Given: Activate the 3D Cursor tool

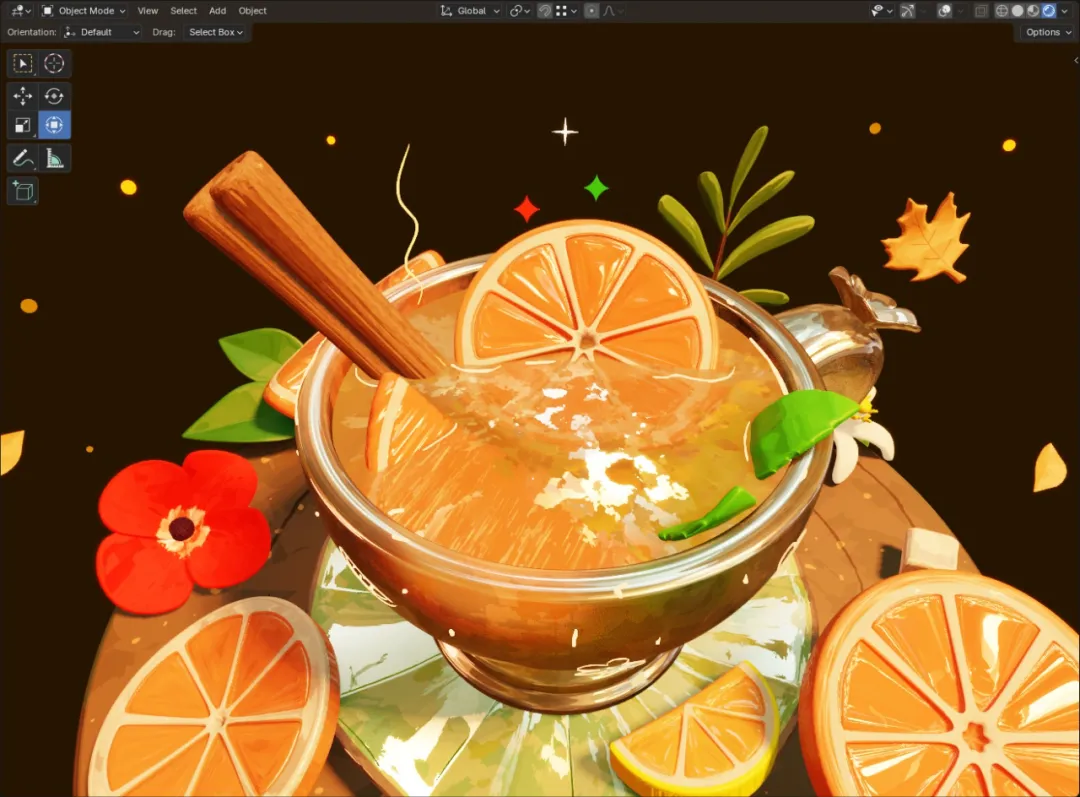Looking at the screenshot, I should (x=54, y=63).
